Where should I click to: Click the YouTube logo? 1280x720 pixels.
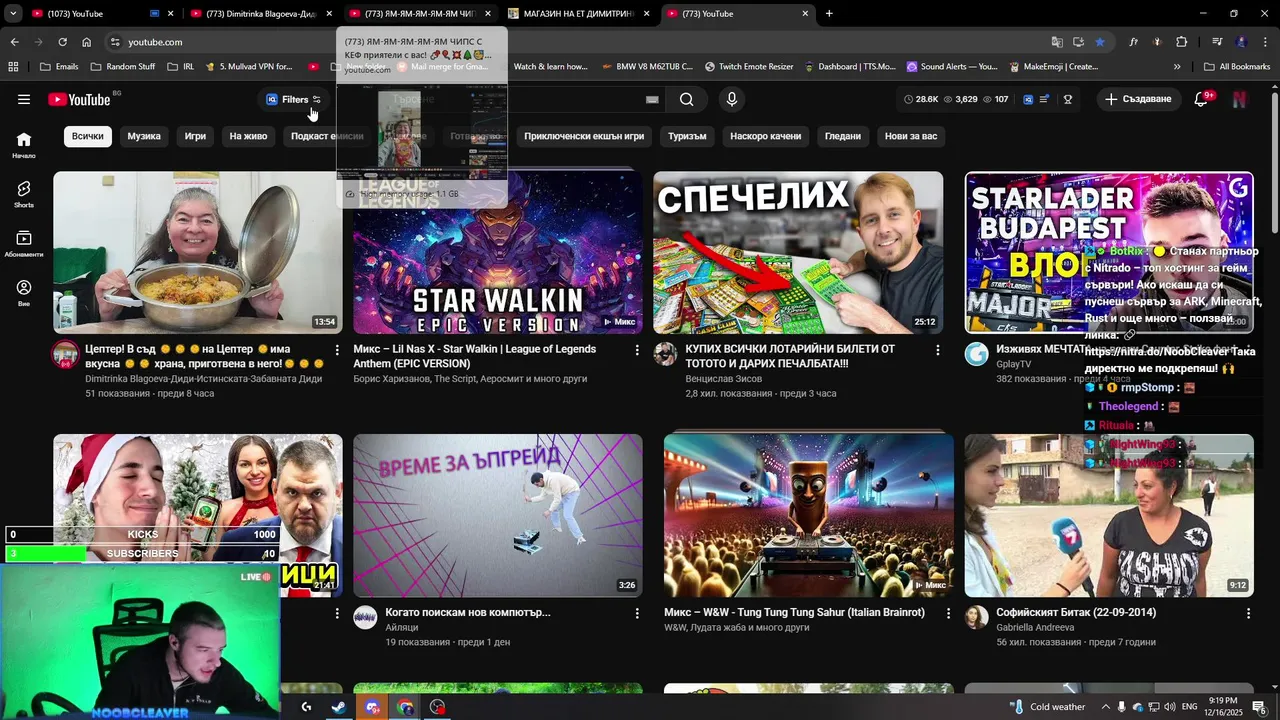pos(79,99)
